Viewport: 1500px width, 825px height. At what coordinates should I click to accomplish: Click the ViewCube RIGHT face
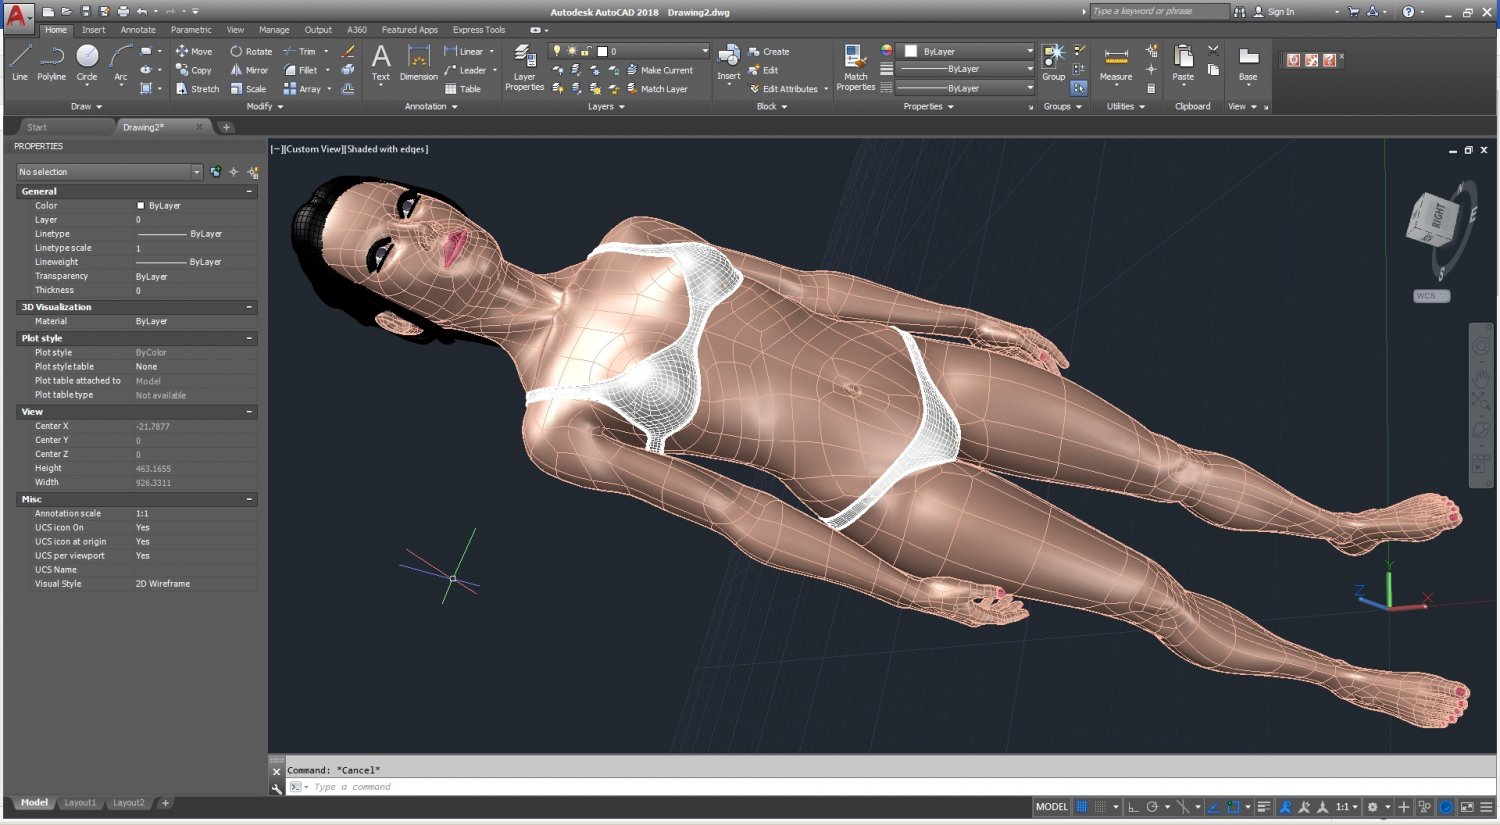point(1437,216)
